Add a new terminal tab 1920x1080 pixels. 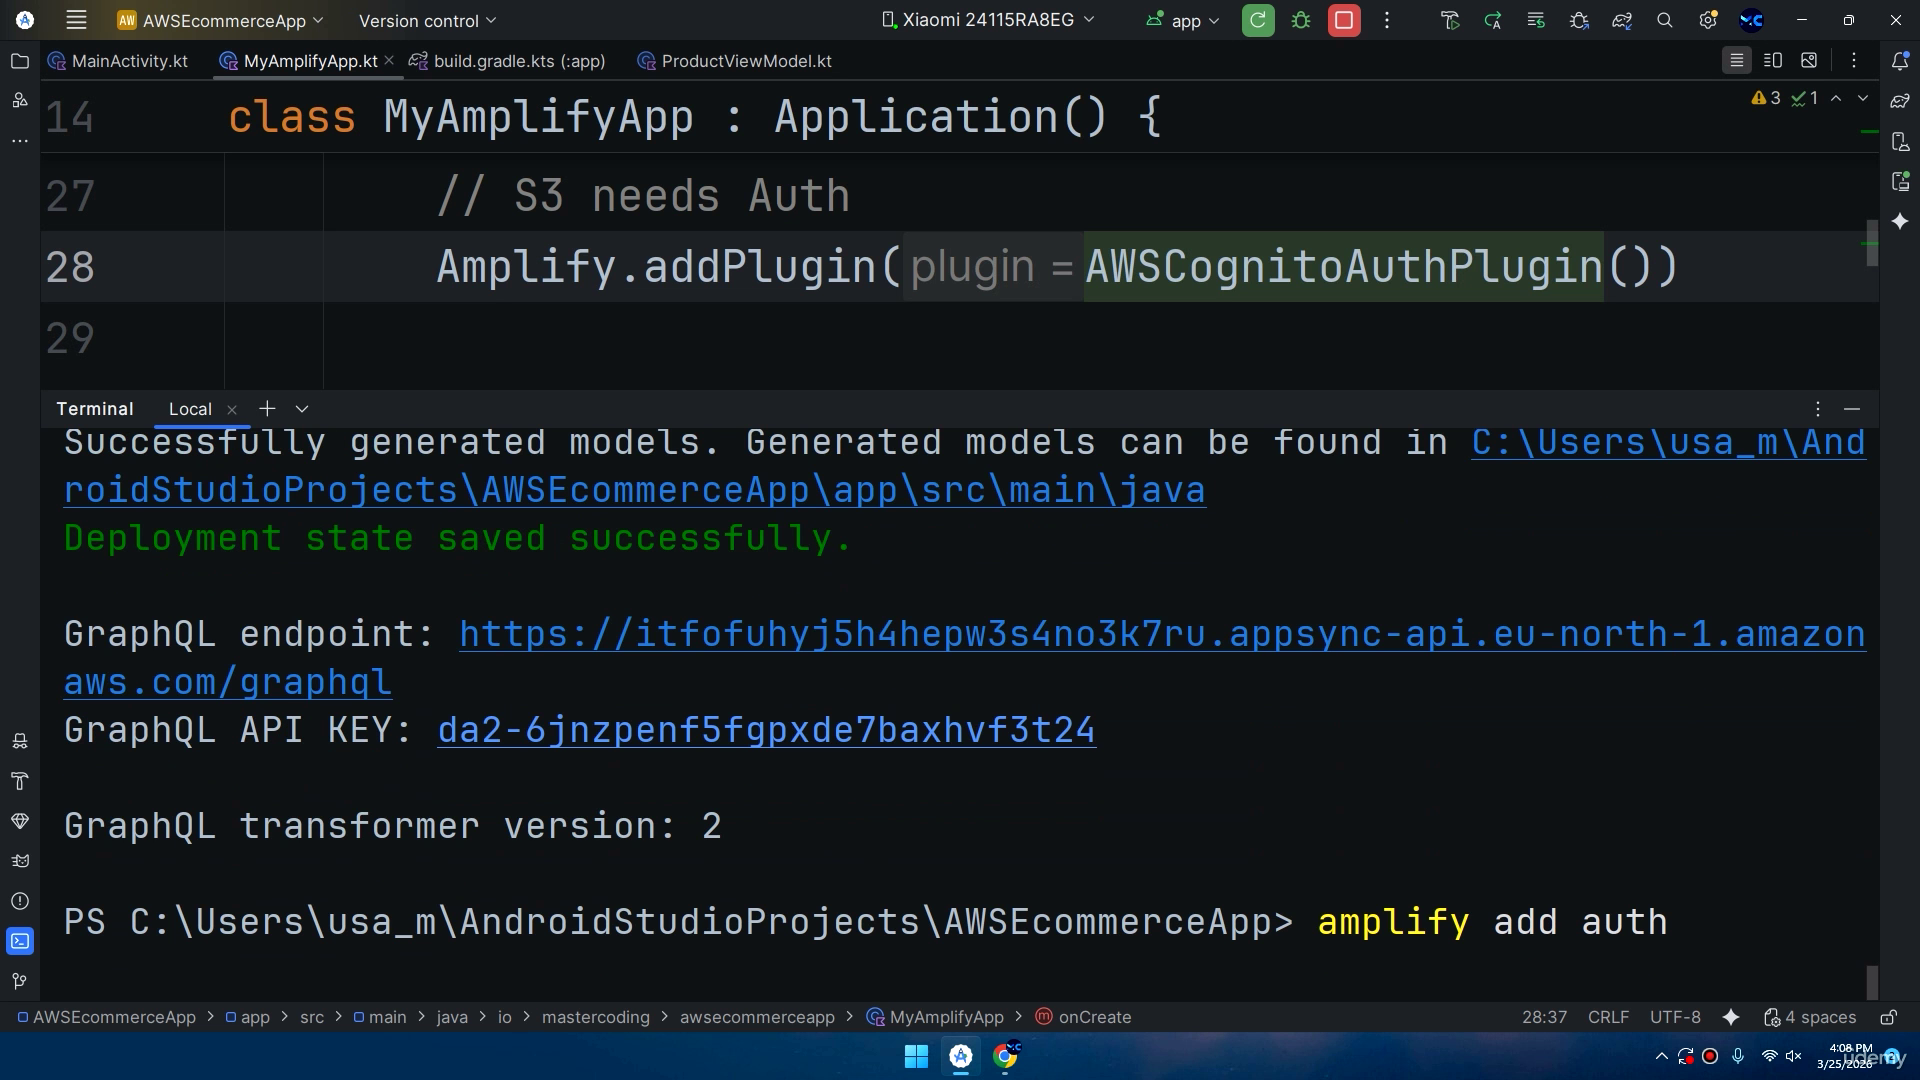click(x=267, y=409)
